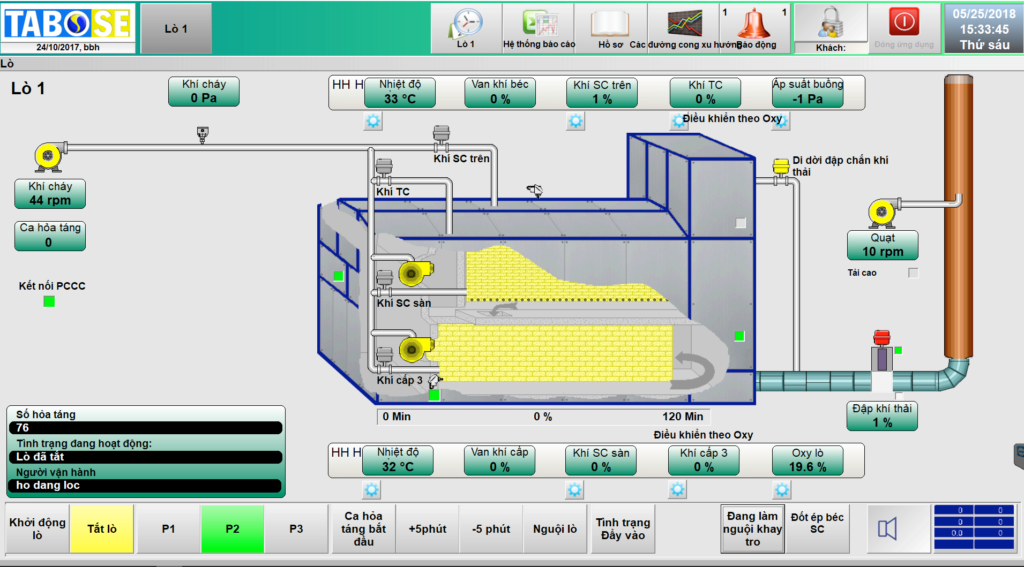Click the speaker mute icon
1024x567 pixels.
coord(887,528)
